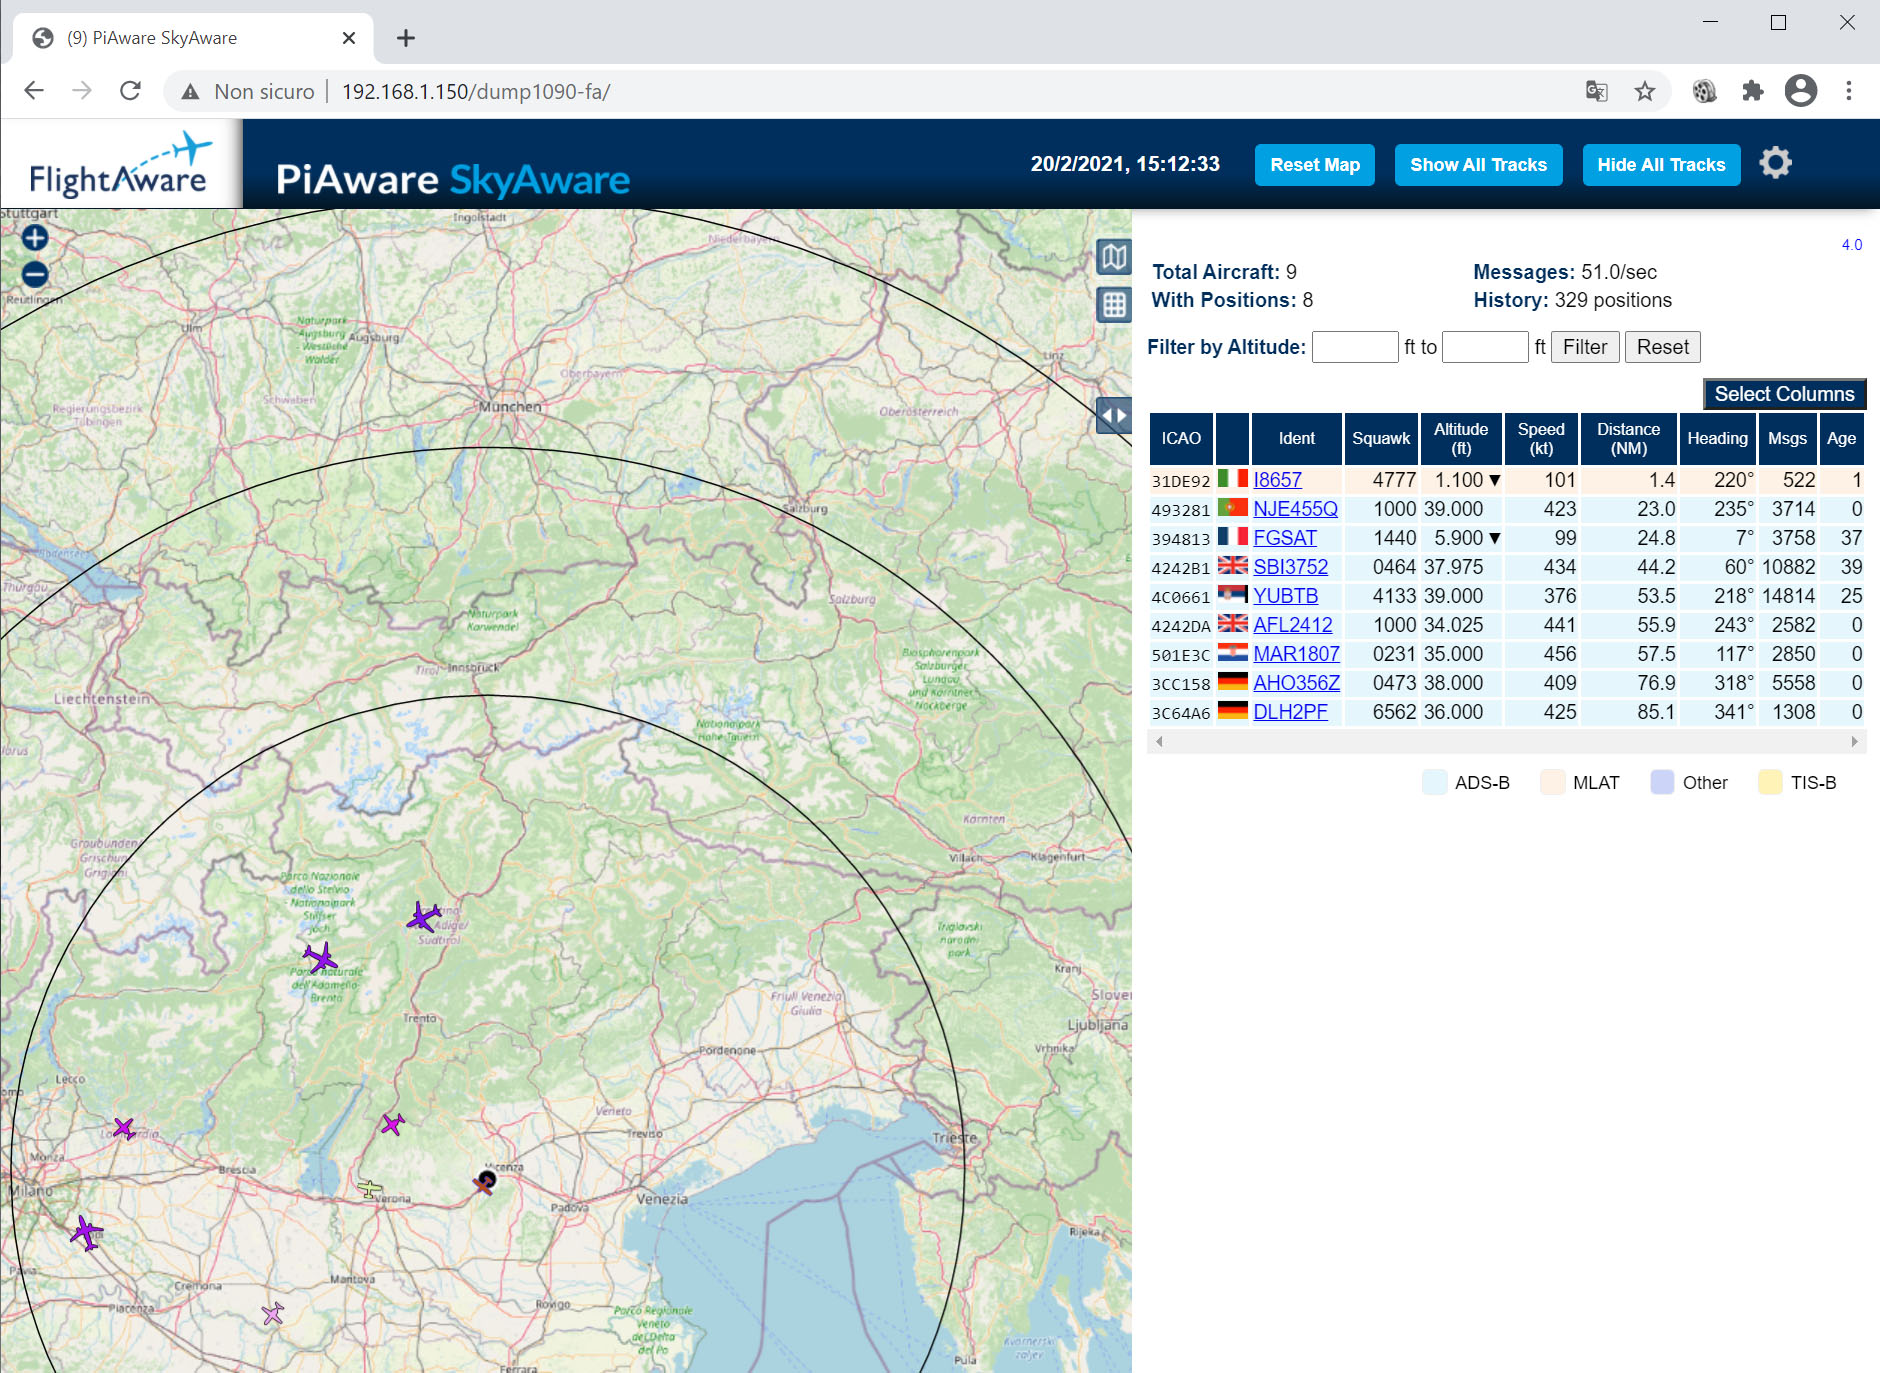This screenshot has height=1373, width=1880.
Task: Click the minimum altitude input field
Action: (1355, 347)
